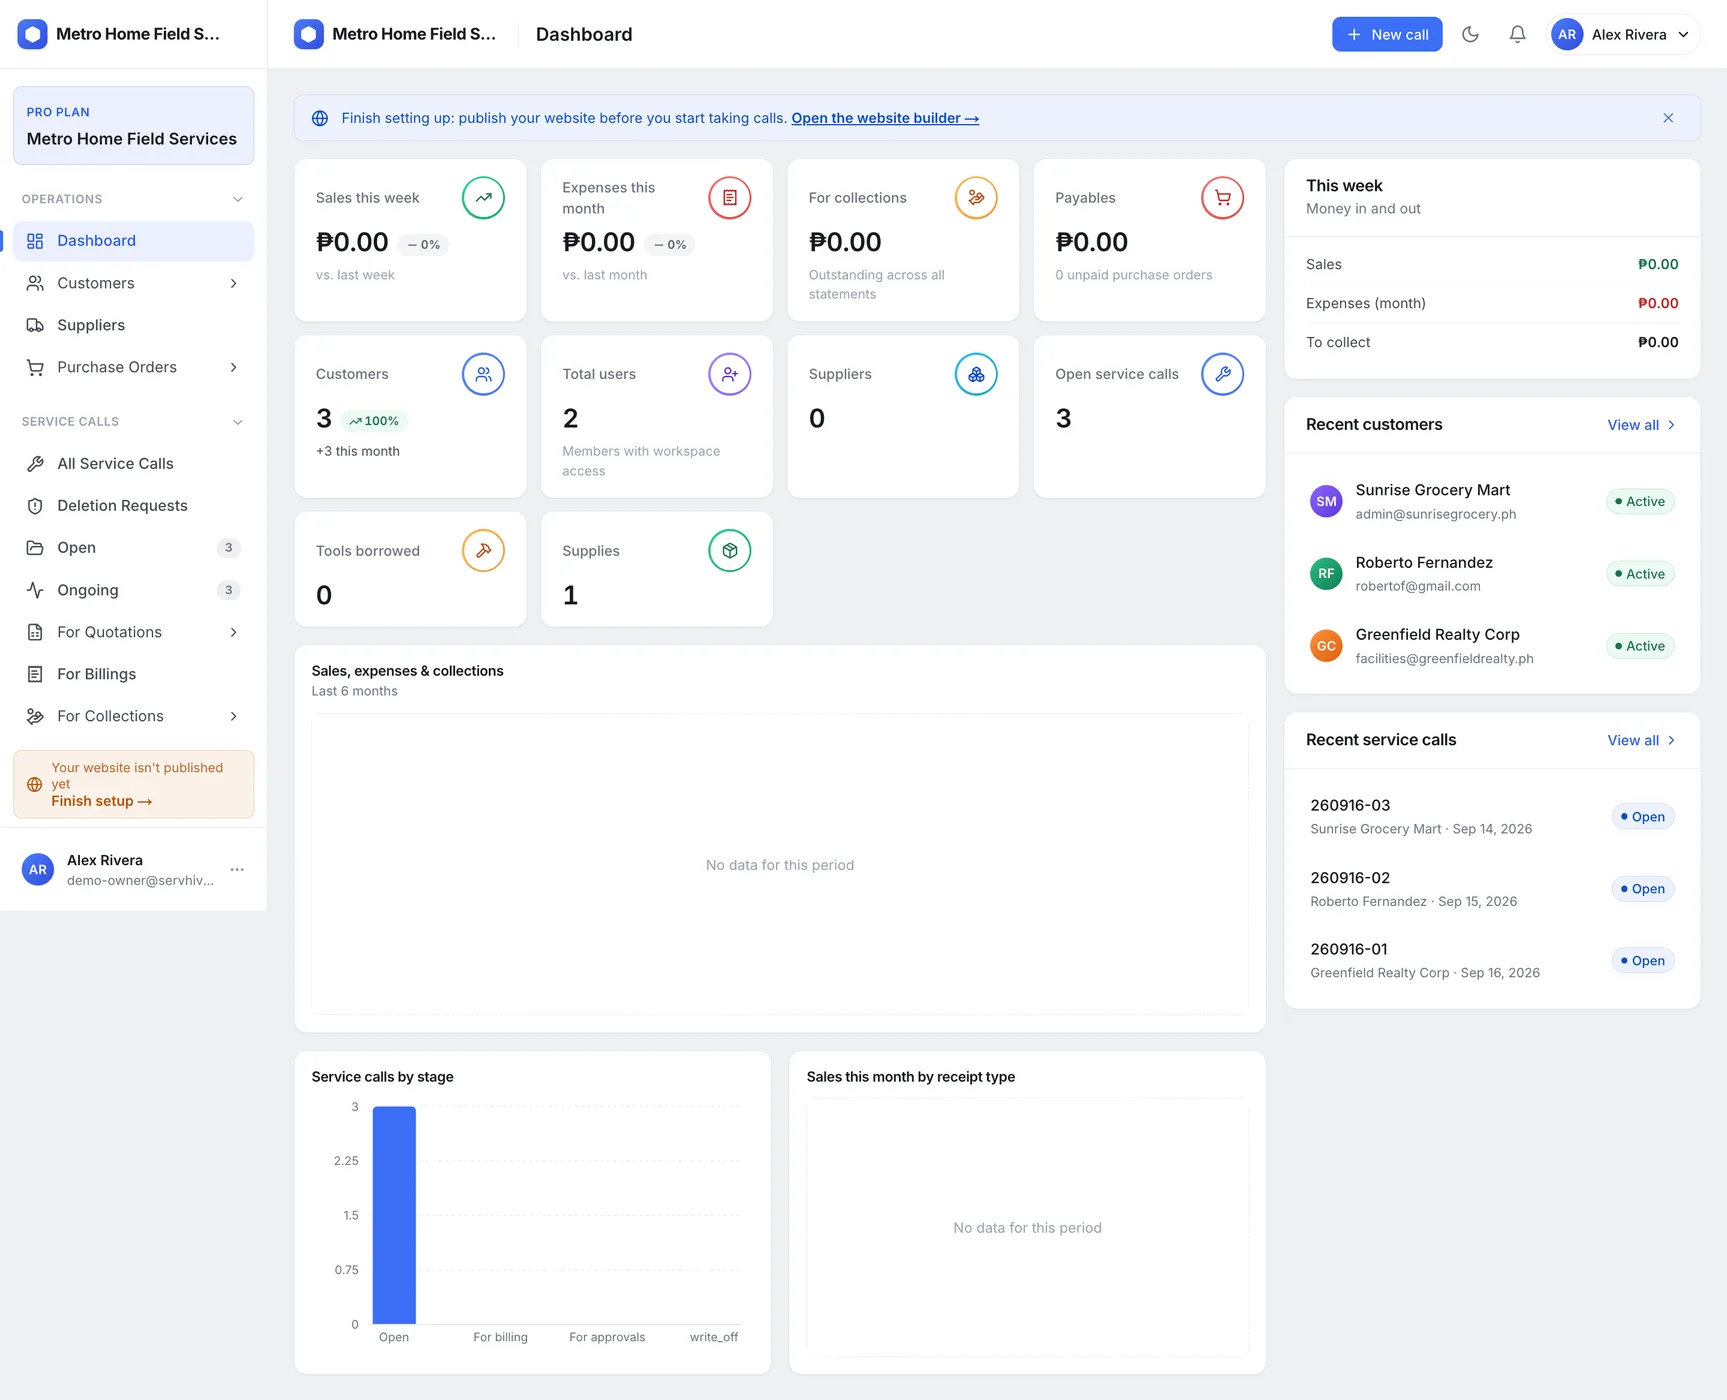Open notifications bell
The image size is (1727, 1400).
[1517, 34]
